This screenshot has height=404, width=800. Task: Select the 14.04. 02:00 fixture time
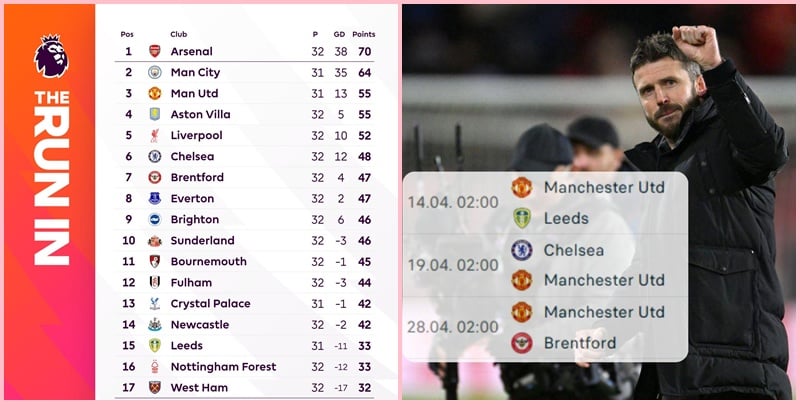tap(453, 202)
